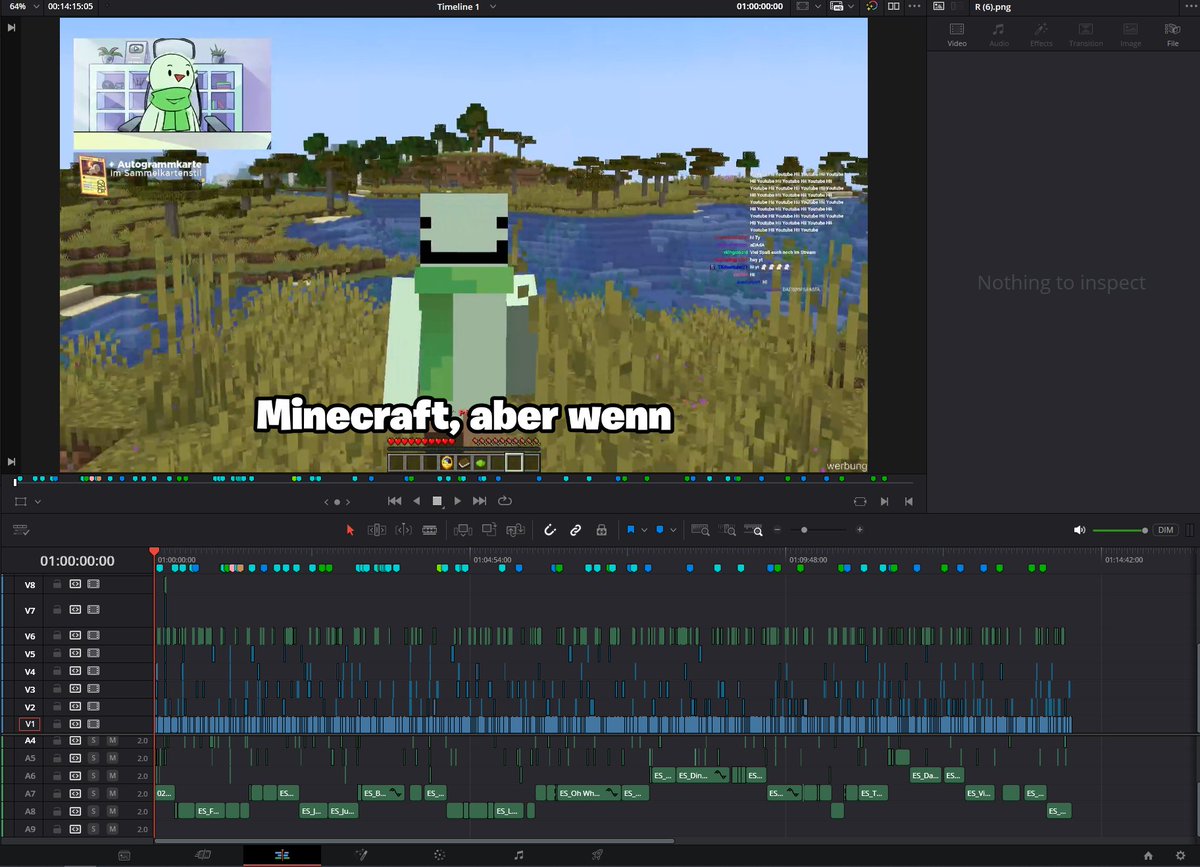Viewport: 1200px width, 867px height.
Task: Open the Video tab in Inspector
Action: click(957, 35)
